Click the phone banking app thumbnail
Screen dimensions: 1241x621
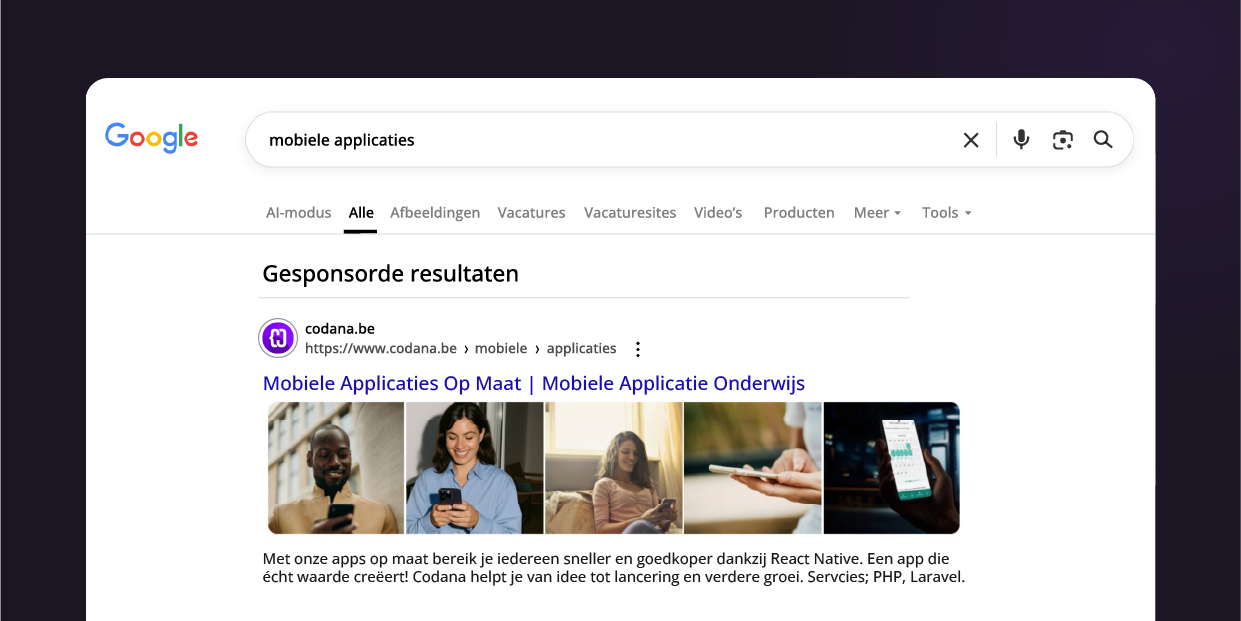click(x=890, y=468)
